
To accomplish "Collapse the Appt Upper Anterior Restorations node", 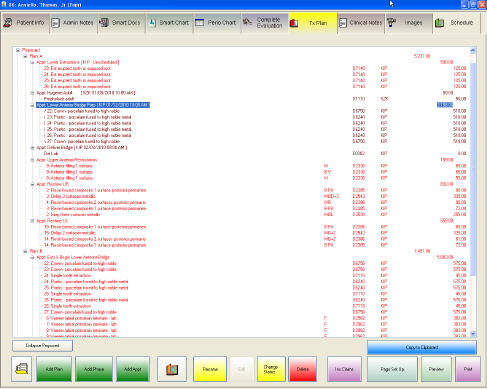I will [32, 160].
